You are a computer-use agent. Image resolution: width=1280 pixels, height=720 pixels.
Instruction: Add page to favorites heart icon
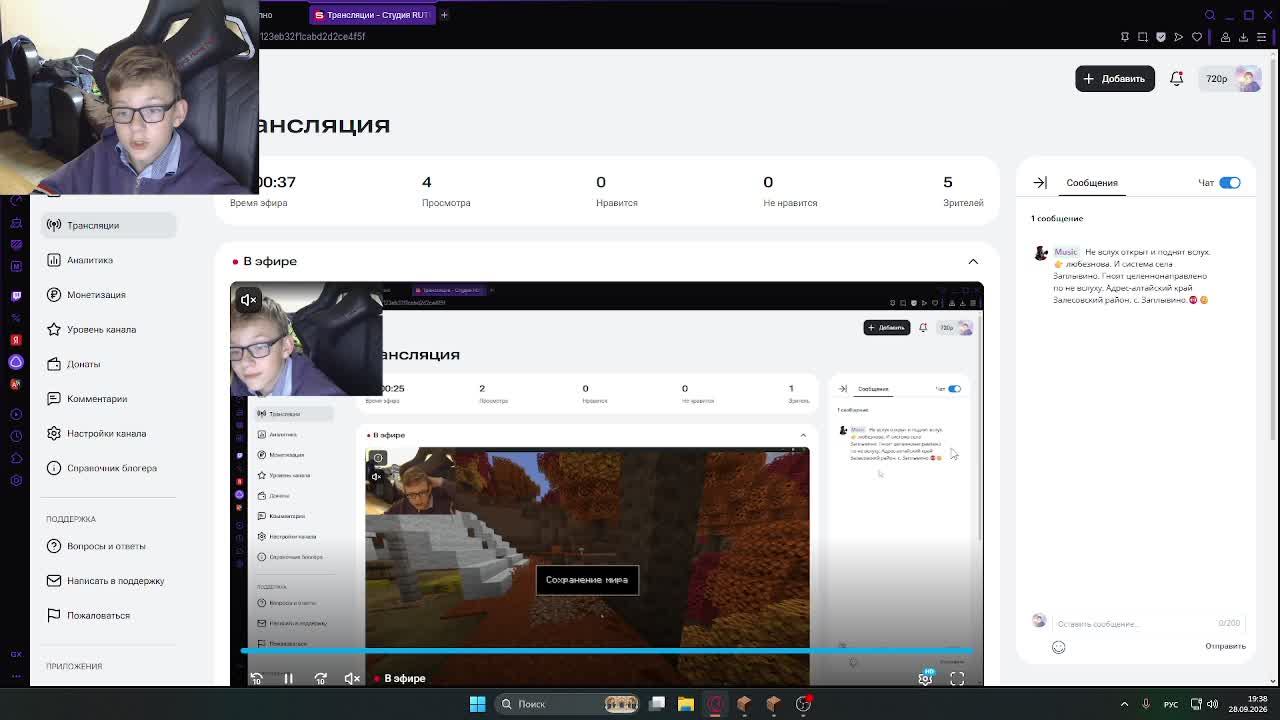tap(1197, 37)
